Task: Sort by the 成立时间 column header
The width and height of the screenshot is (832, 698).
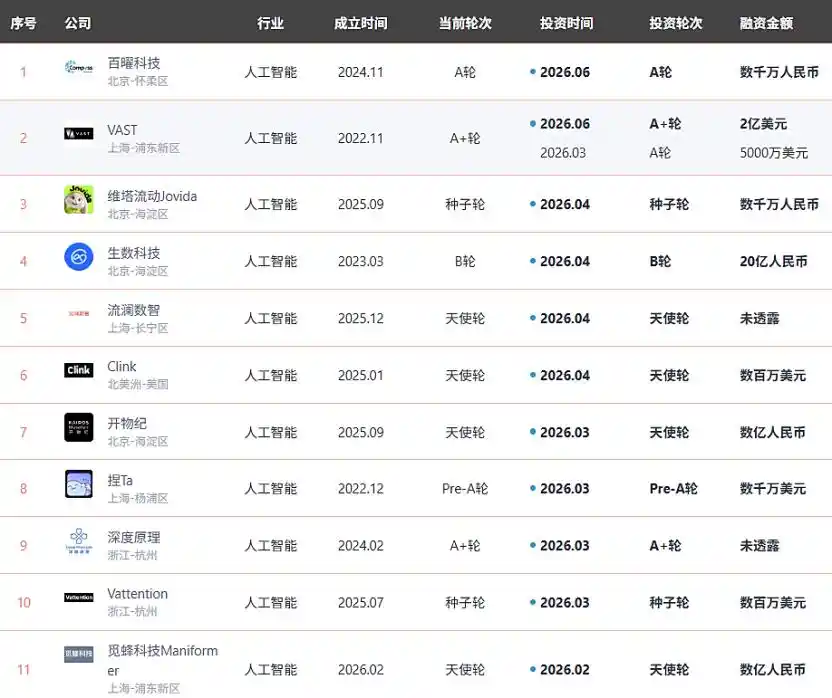Action: pyautogui.click(x=361, y=23)
